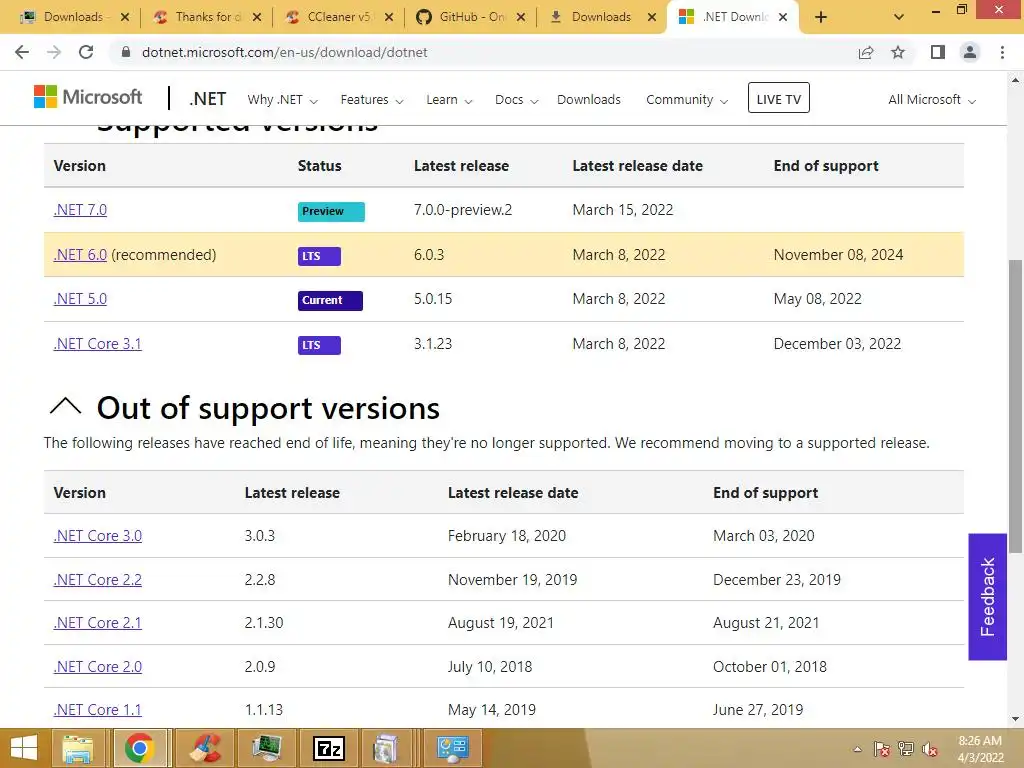Open the side panel icon in Chrome toolbar

tap(938, 52)
